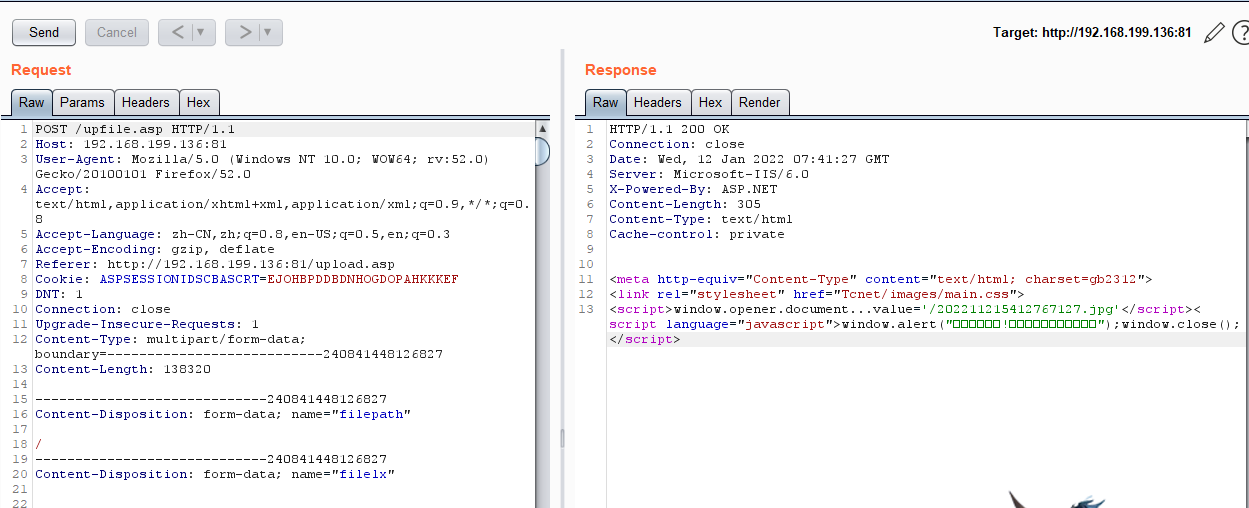Click the 'HTTP/1.1 200 OK' response line
This screenshot has width=1249, height=508.
click(x=669, y=129)
